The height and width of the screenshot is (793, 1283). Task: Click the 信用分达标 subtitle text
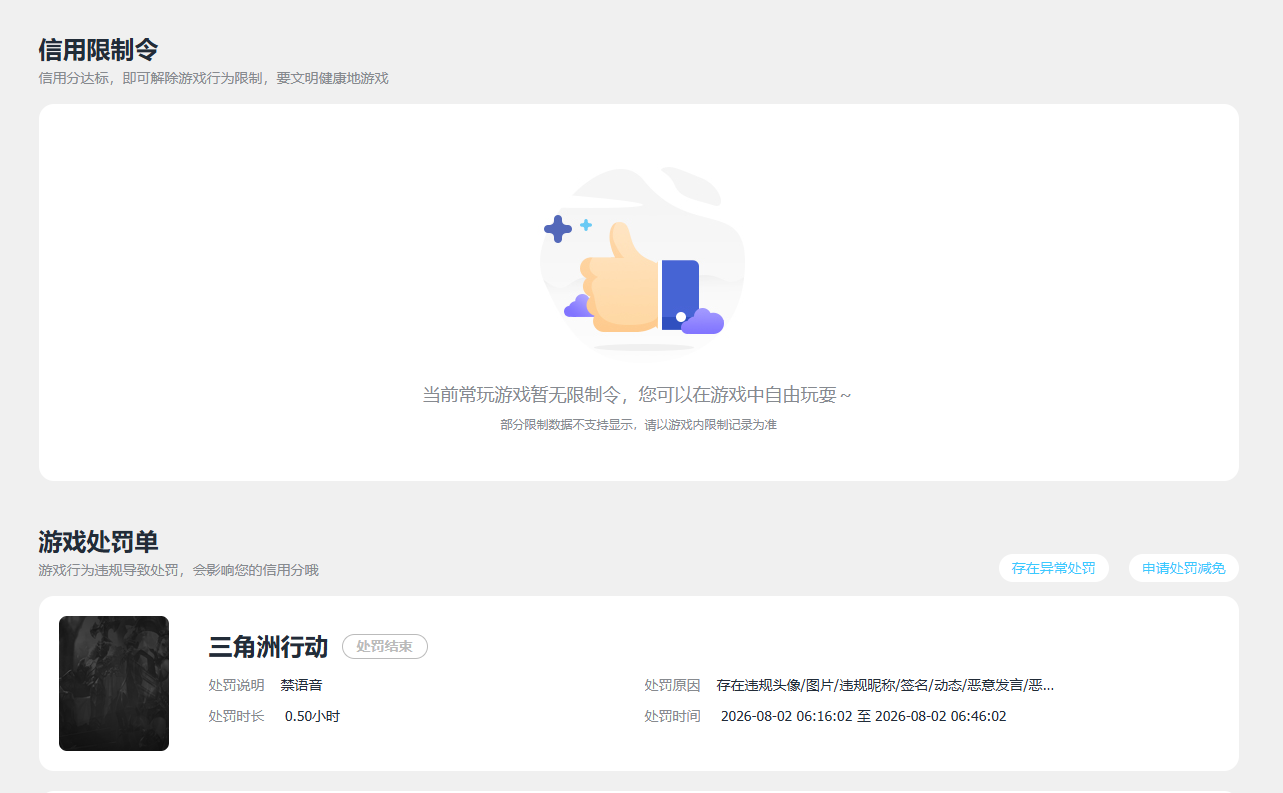click(213, 78)
